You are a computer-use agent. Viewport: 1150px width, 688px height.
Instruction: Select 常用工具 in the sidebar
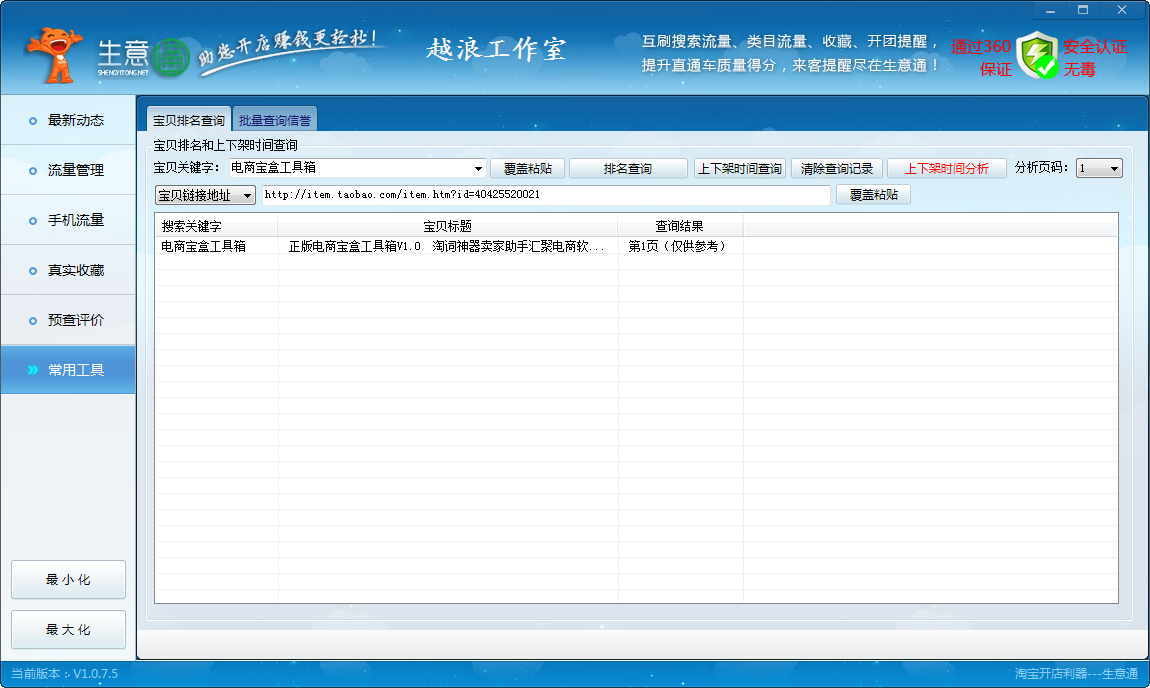point(68,370)
